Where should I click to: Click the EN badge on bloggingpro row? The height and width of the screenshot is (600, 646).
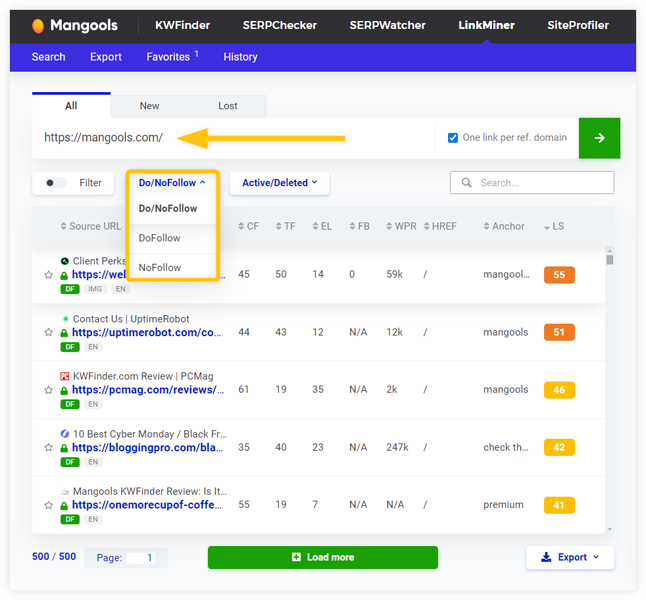(x=94, y=462)
